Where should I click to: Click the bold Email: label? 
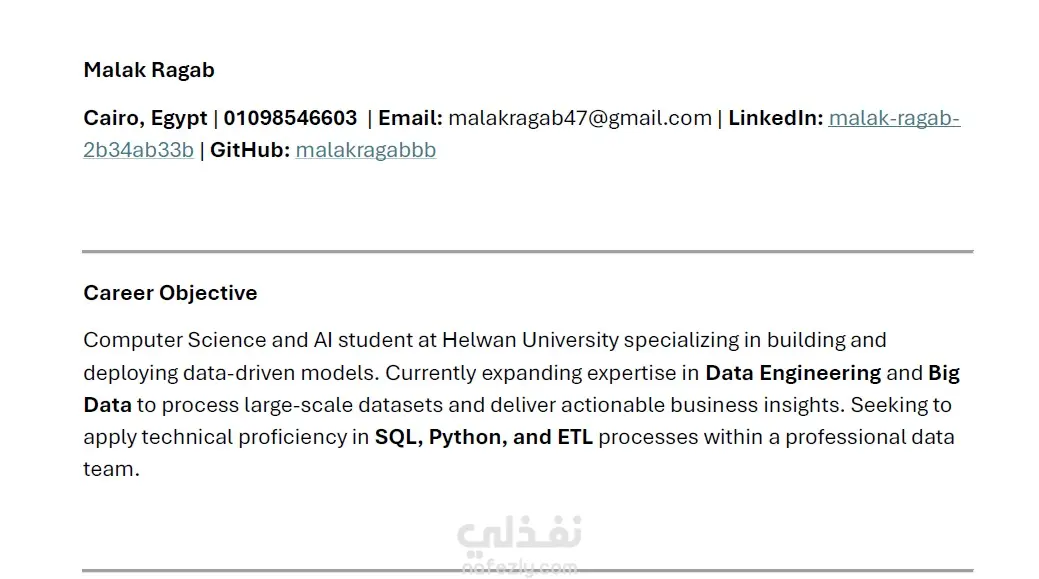410,118
